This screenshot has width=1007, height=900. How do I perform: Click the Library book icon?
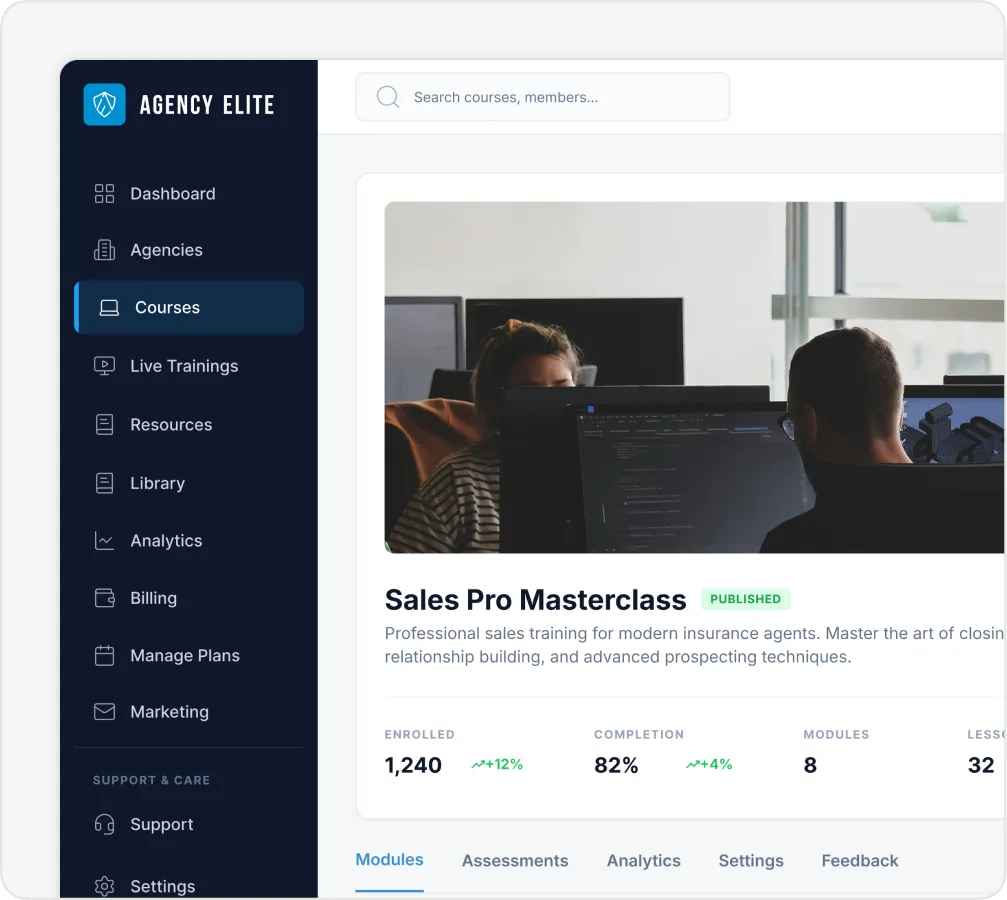pyautogui.click(x=104, y=483)
